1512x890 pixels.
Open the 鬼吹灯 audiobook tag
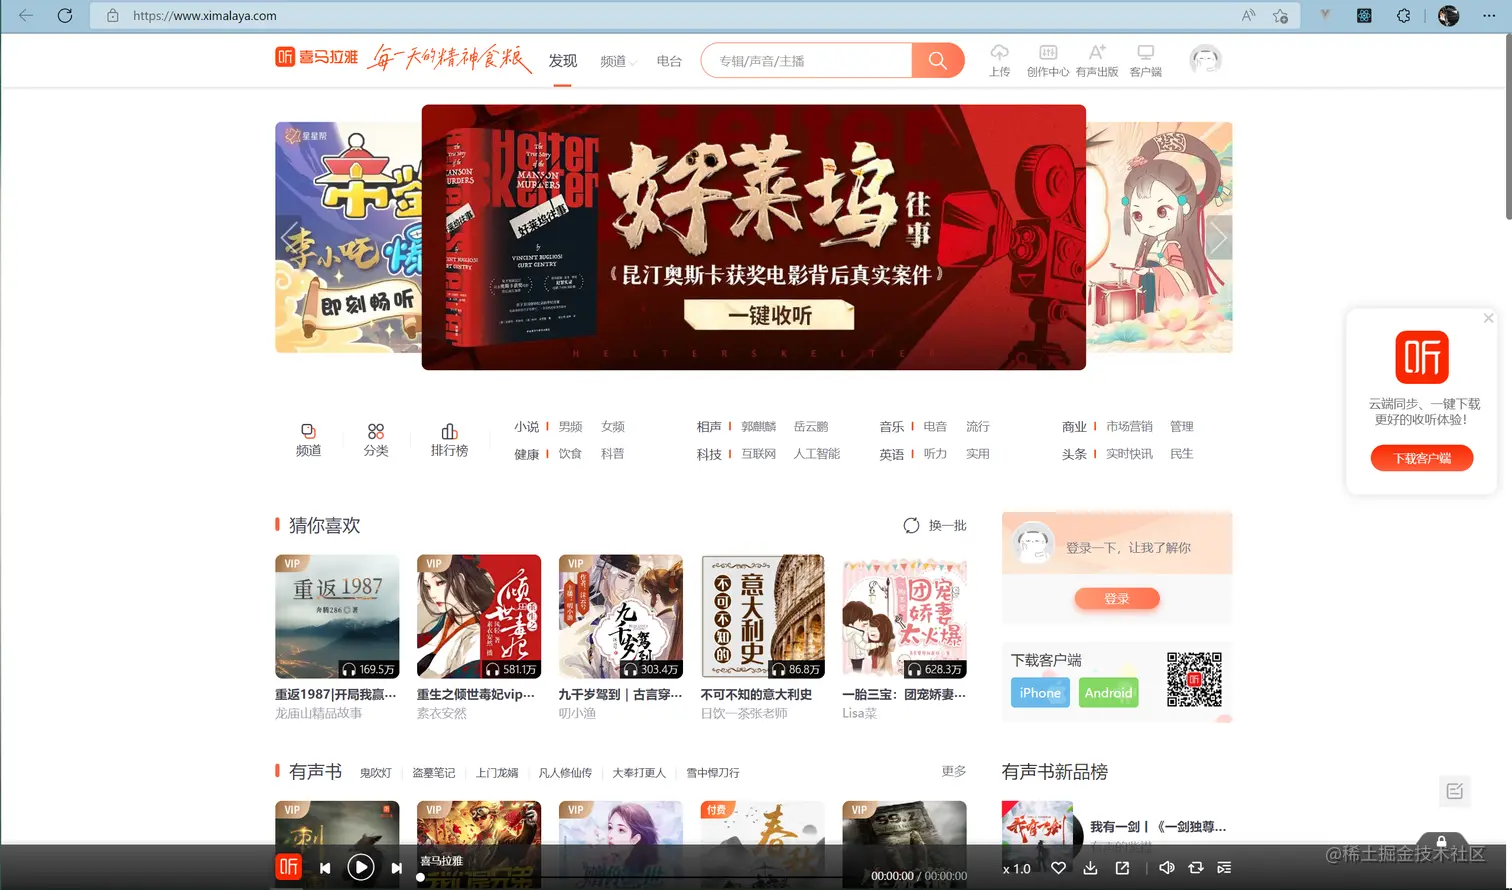click(375, 772)
